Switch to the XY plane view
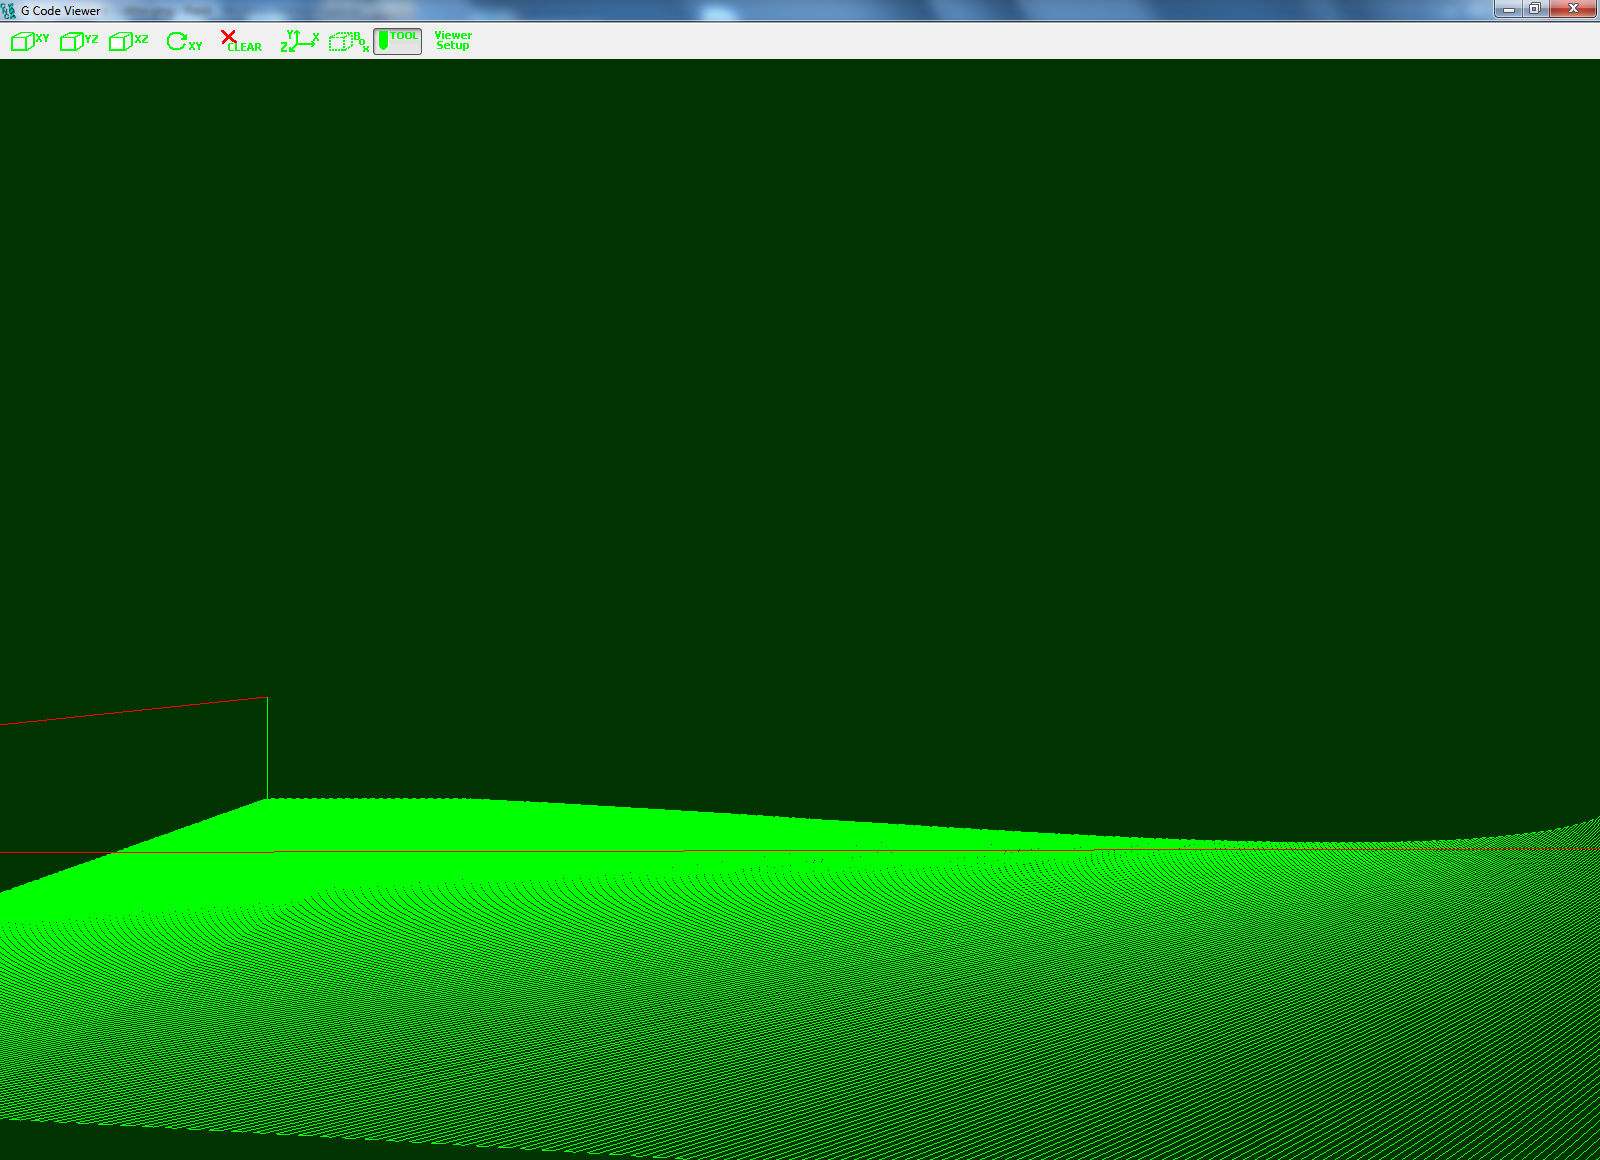The width and height of the screenshot is (1600, 1160). click(30, 41)
